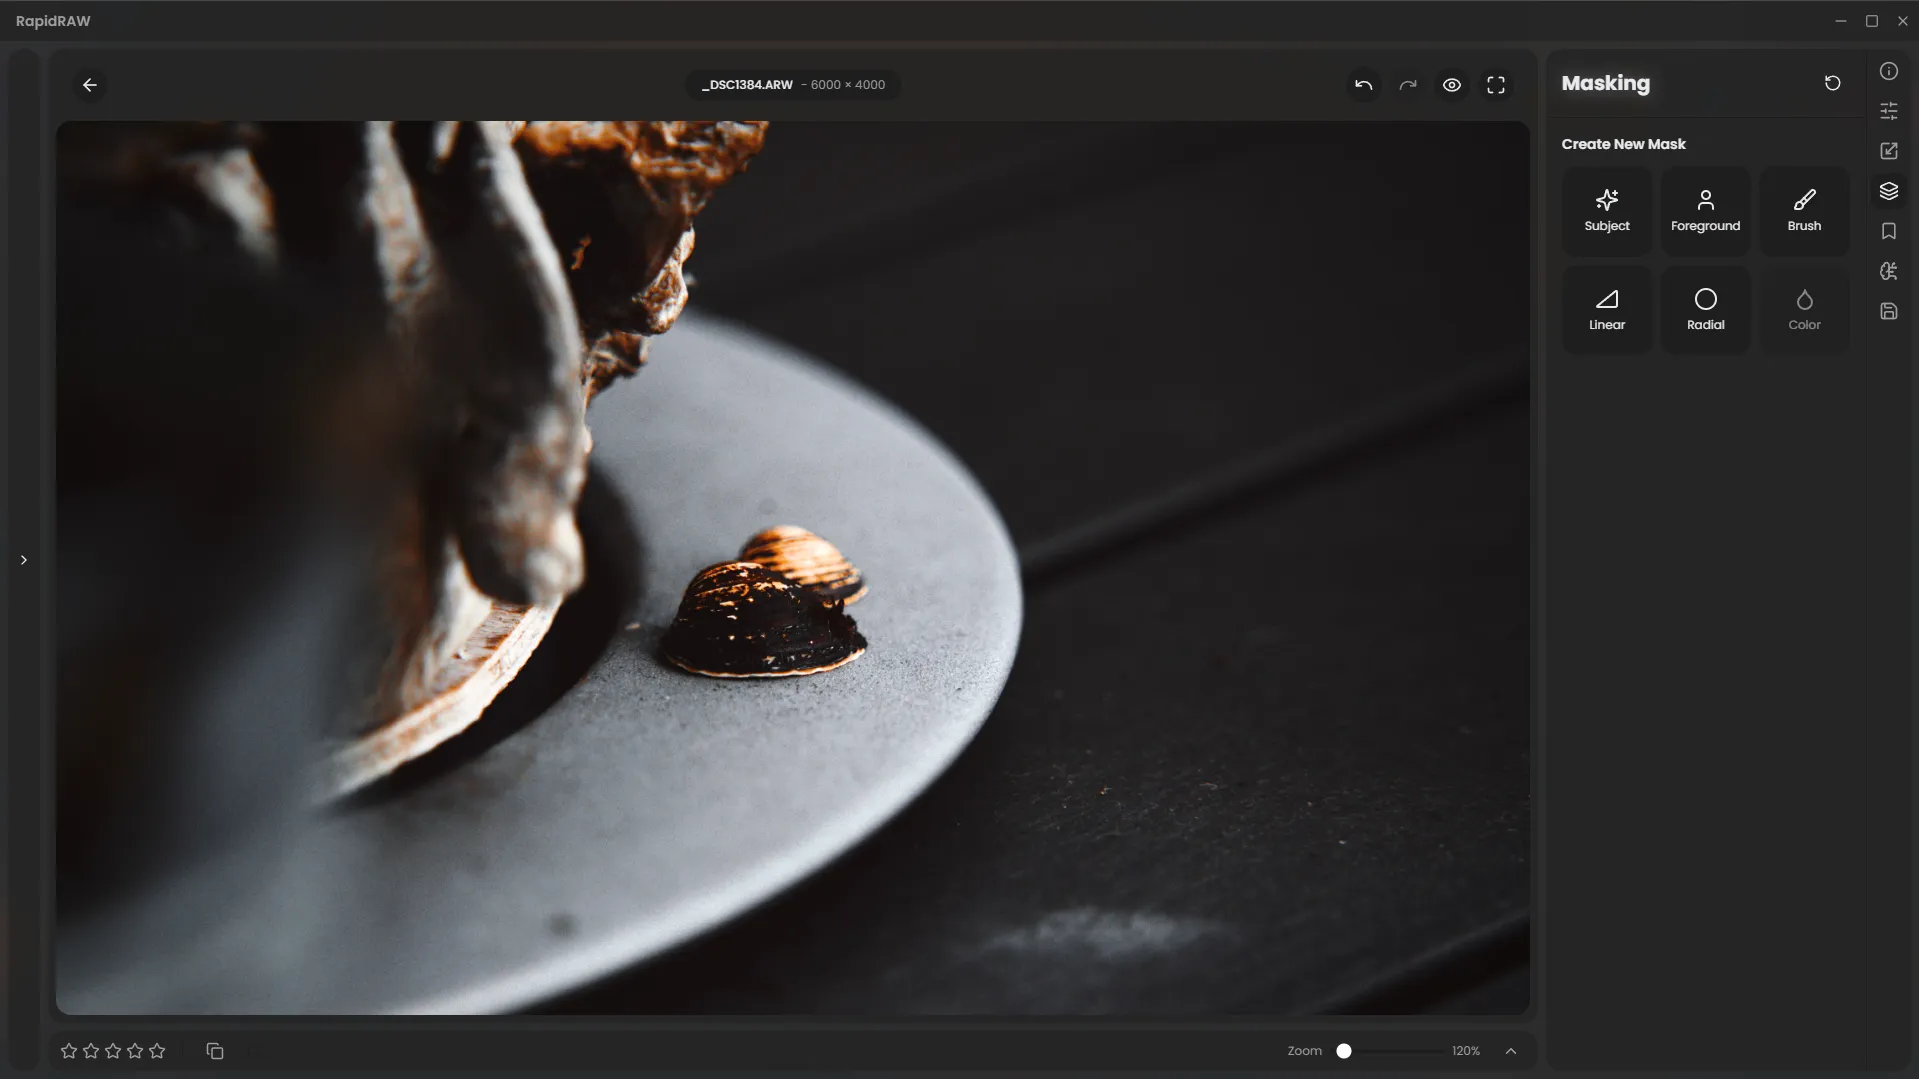Add a Linear gradient mask
The image size is (1919, 1079).
coord(1606,310)
